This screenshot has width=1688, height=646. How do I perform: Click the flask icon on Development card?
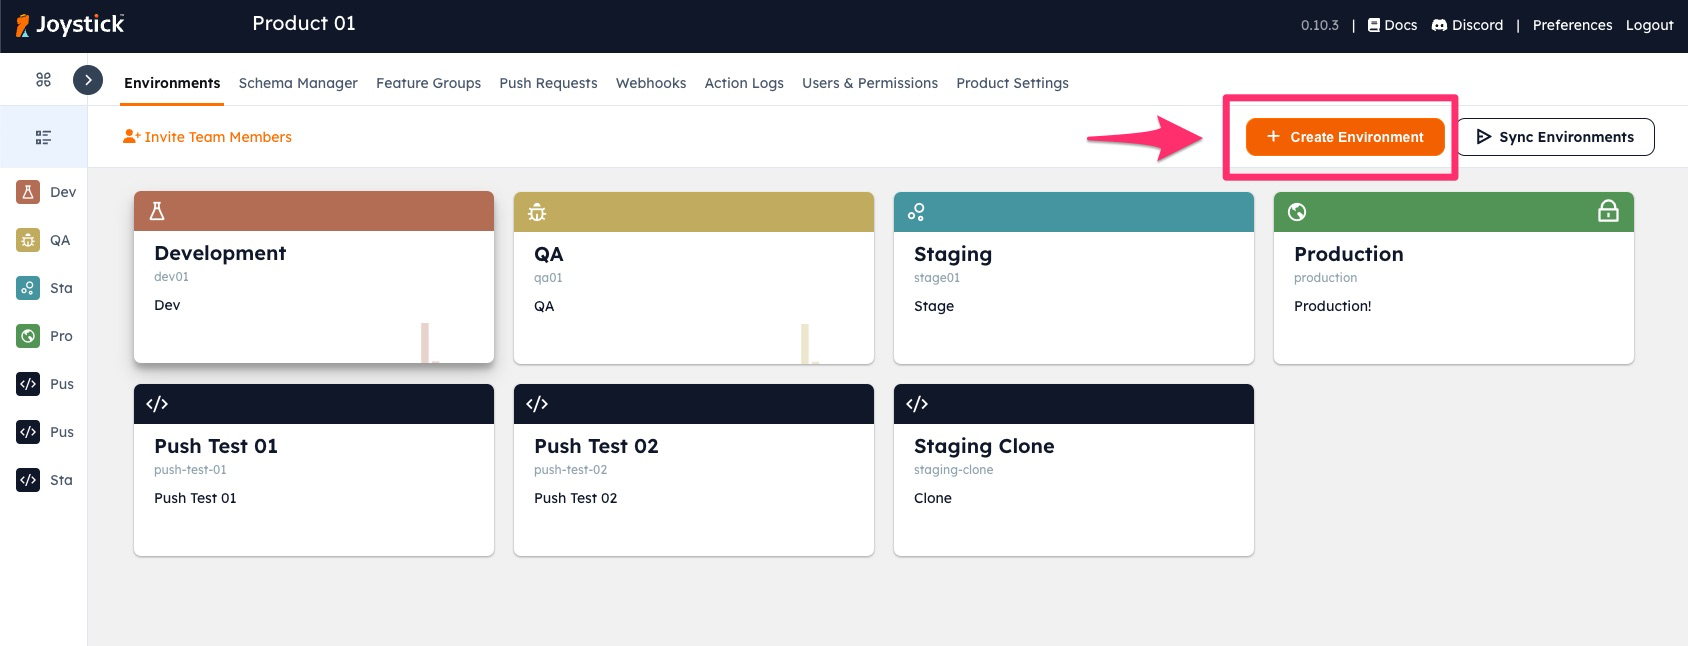pyautogui.click(x=157, y=211)
